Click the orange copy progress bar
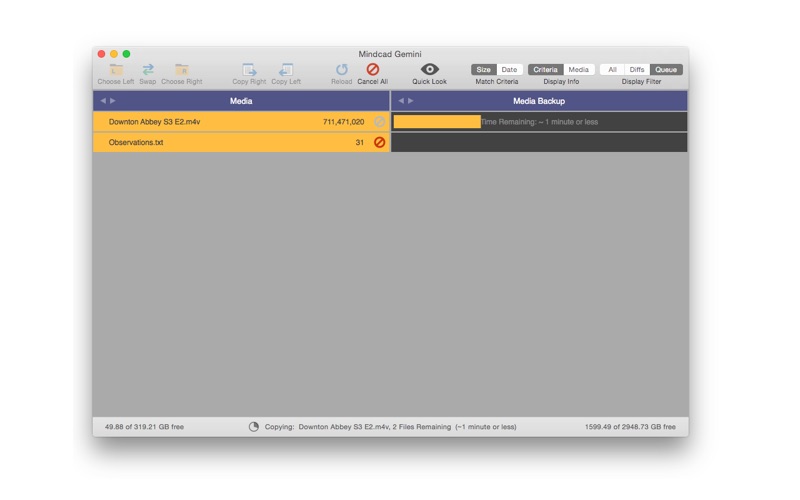This screenshot has width=800, height=500. pyautogui.click(x=437, y=121)
